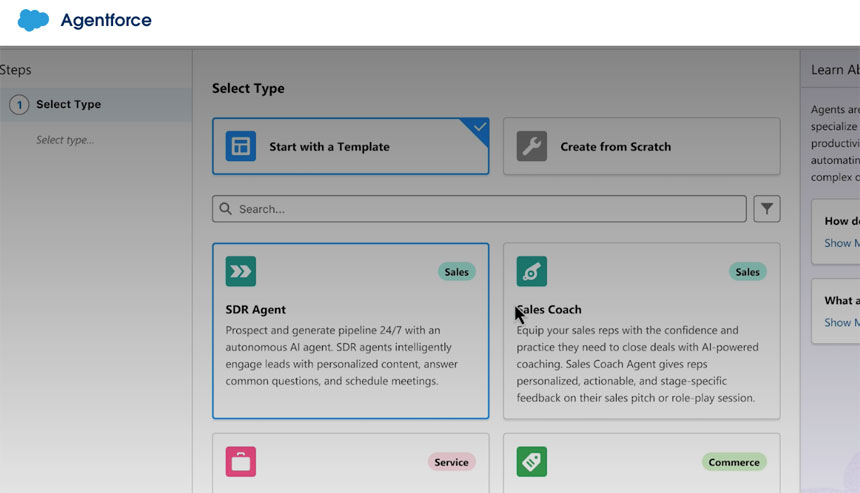Viewport: 860px width, 493px height.
Task: Click the Sales badge on SDR Agent
Action: point(456,272)
